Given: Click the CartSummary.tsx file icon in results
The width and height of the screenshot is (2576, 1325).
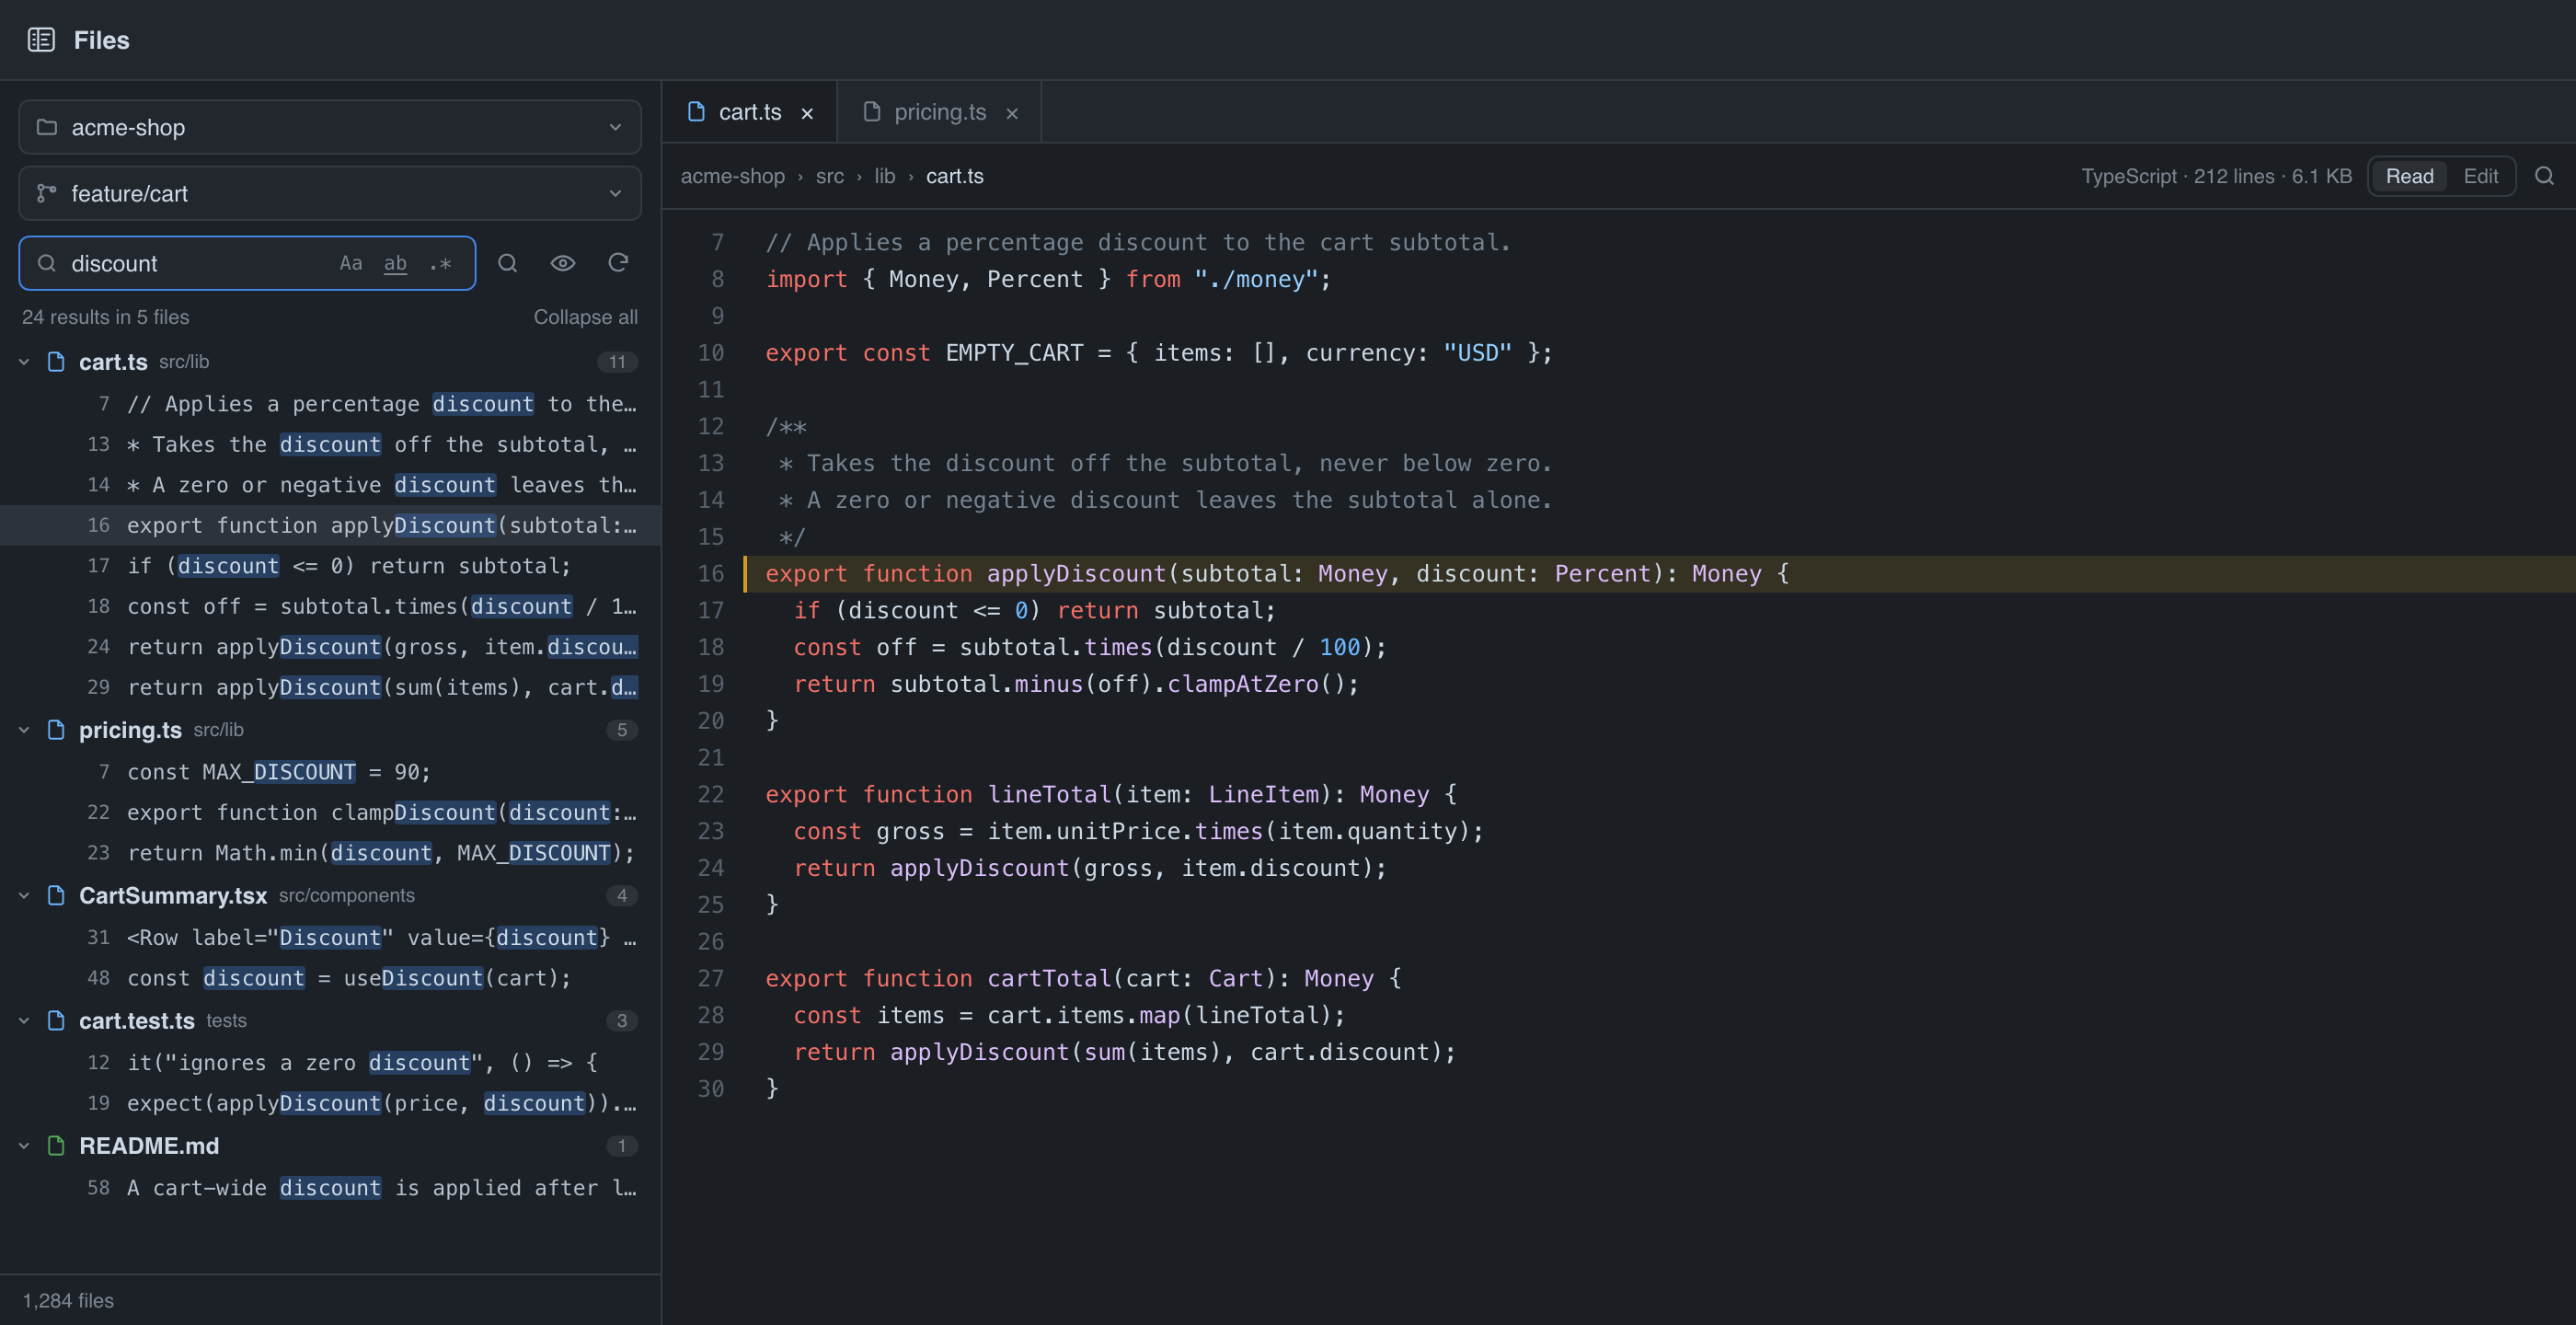Looking at the screenshot, I should pos(56,895).
